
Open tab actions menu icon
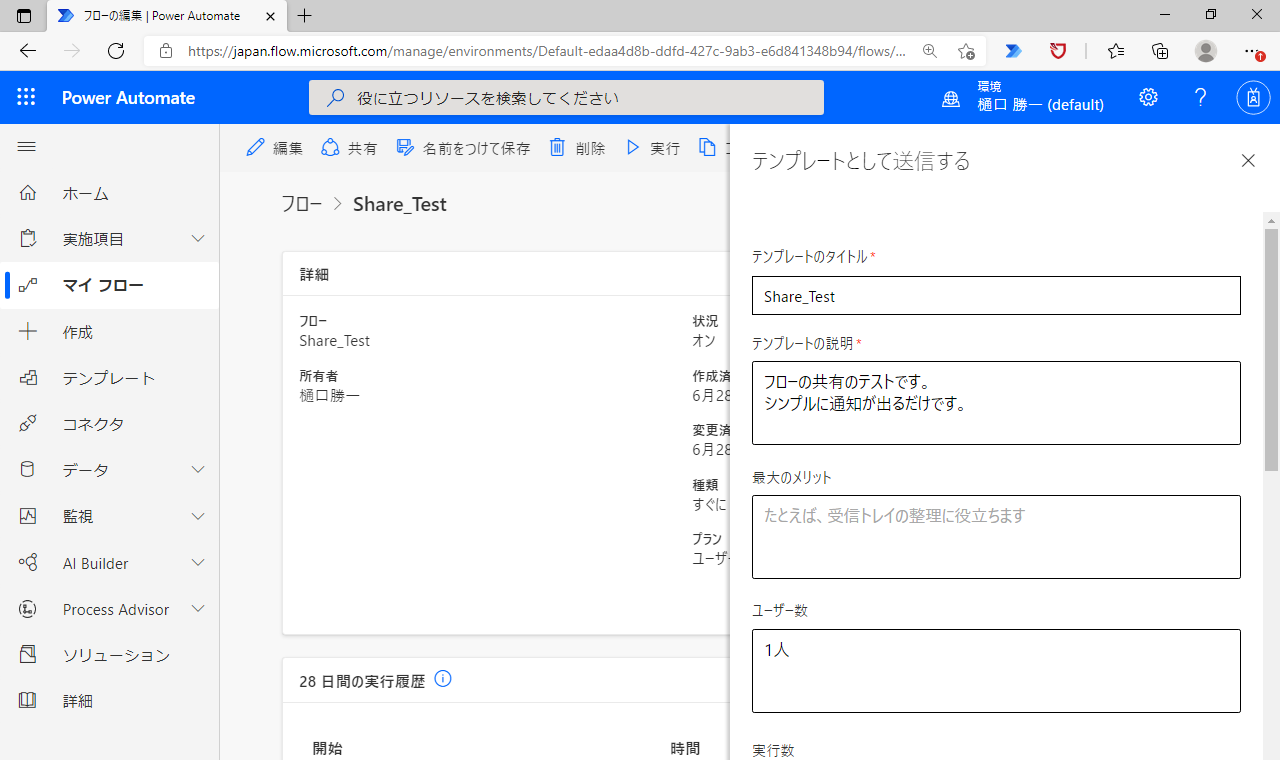24,15
